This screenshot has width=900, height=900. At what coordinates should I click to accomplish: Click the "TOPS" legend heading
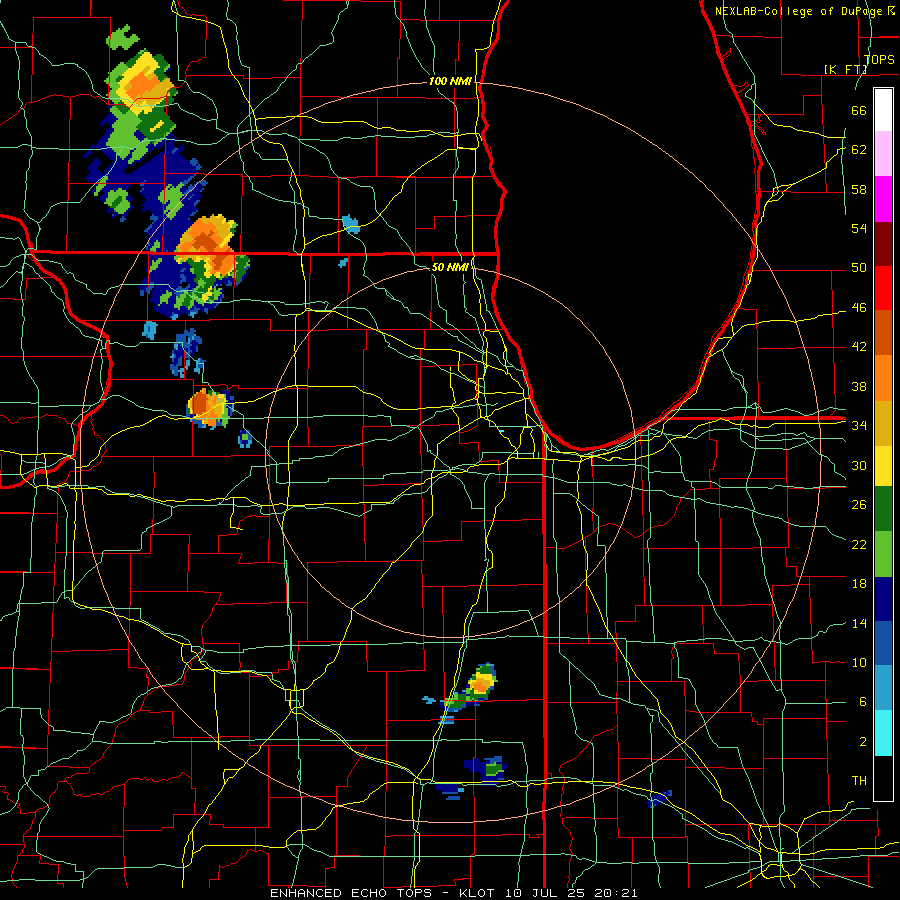pyautogui.click(x=879, y=60)
